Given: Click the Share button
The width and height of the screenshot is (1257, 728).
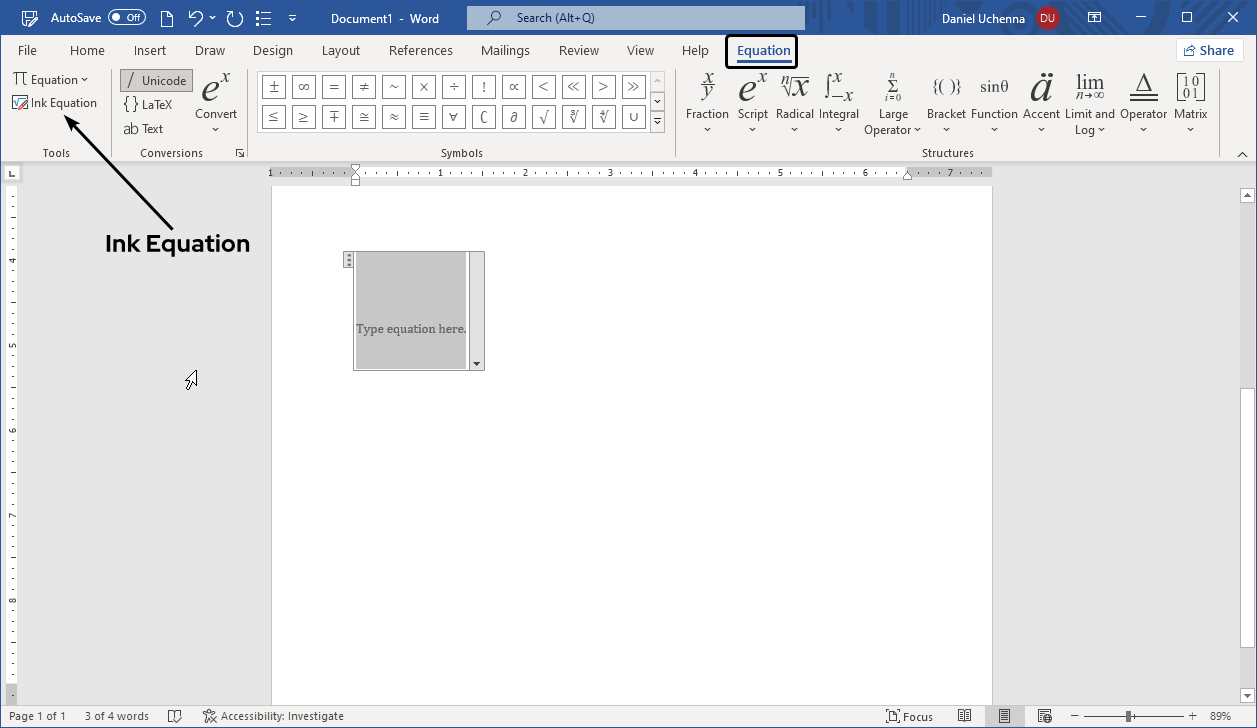Looking at the screenshot, I should pyautogui.click(x=1208, y=51).
